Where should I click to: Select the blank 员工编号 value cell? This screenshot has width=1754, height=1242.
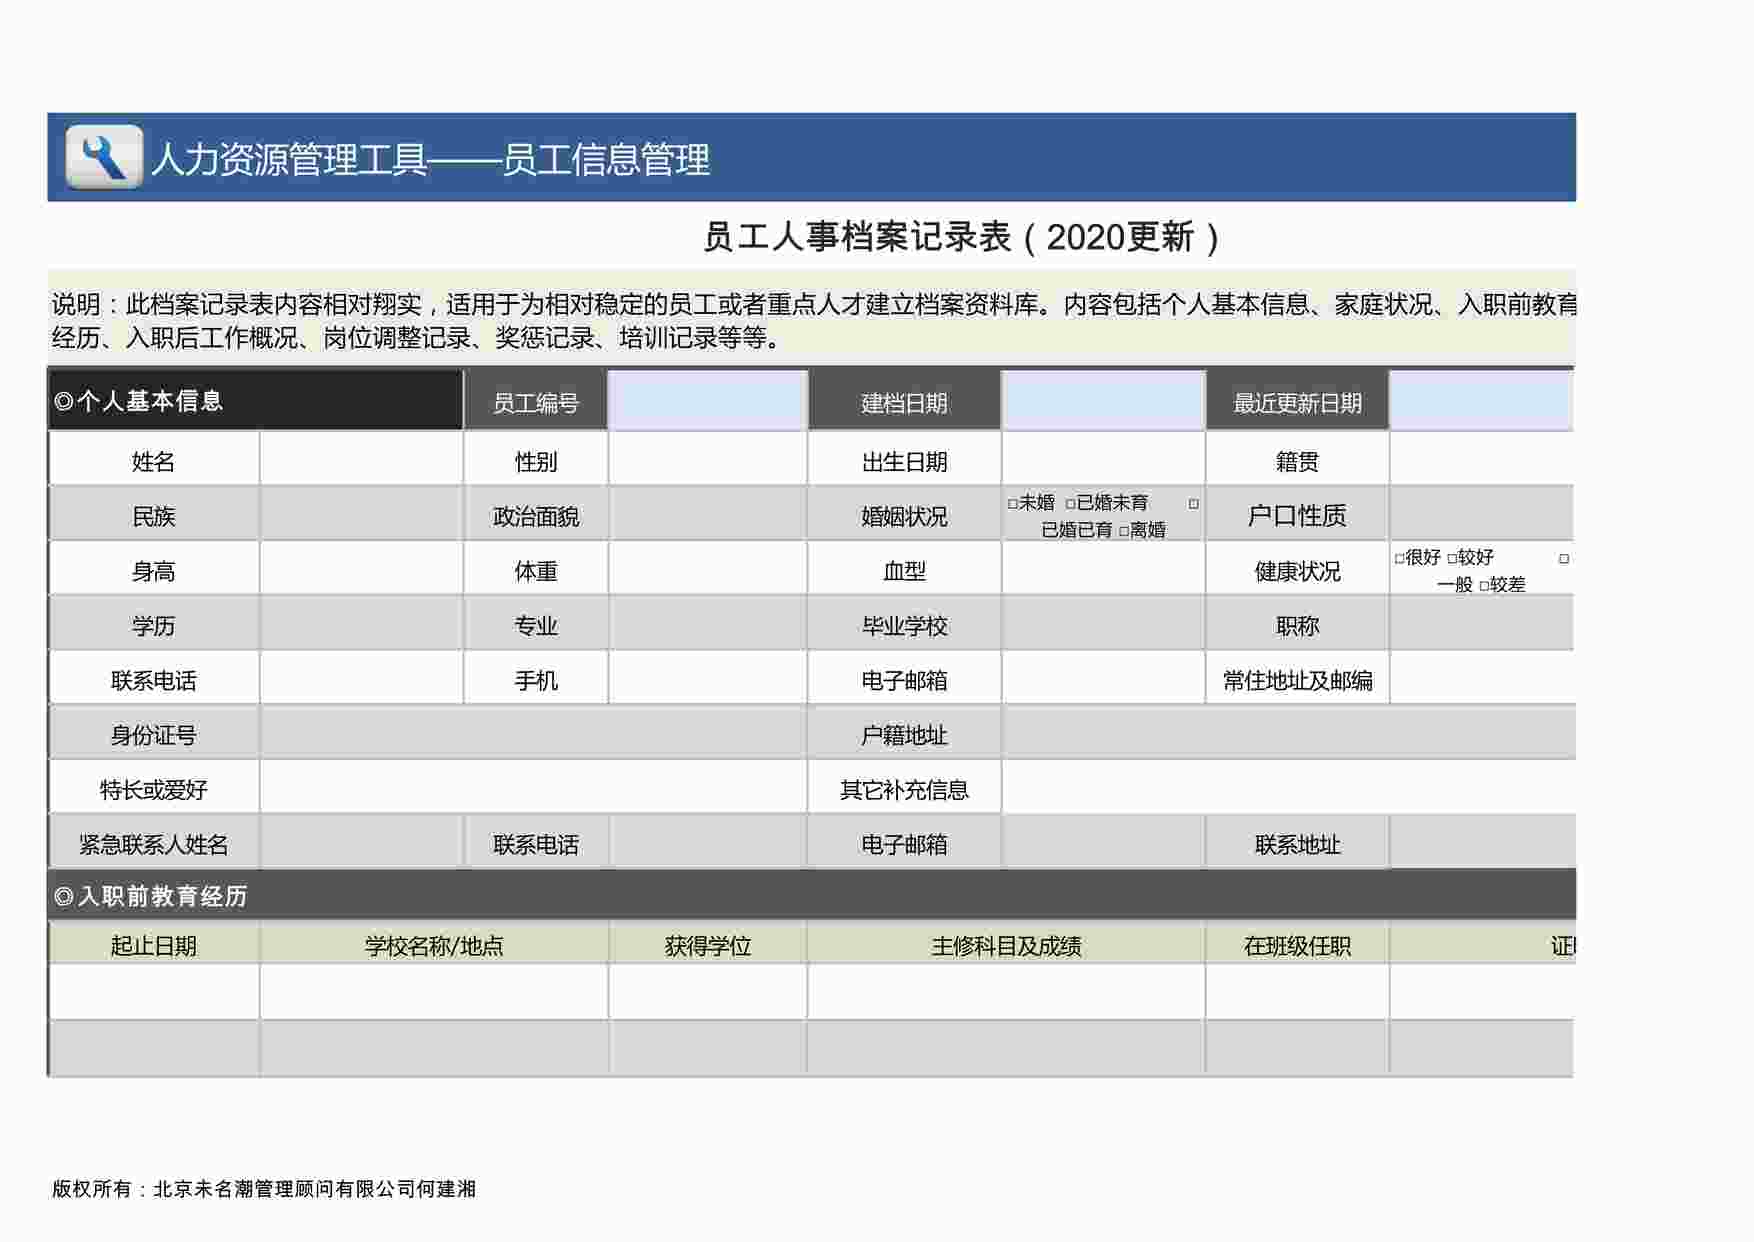pos(708,401)
